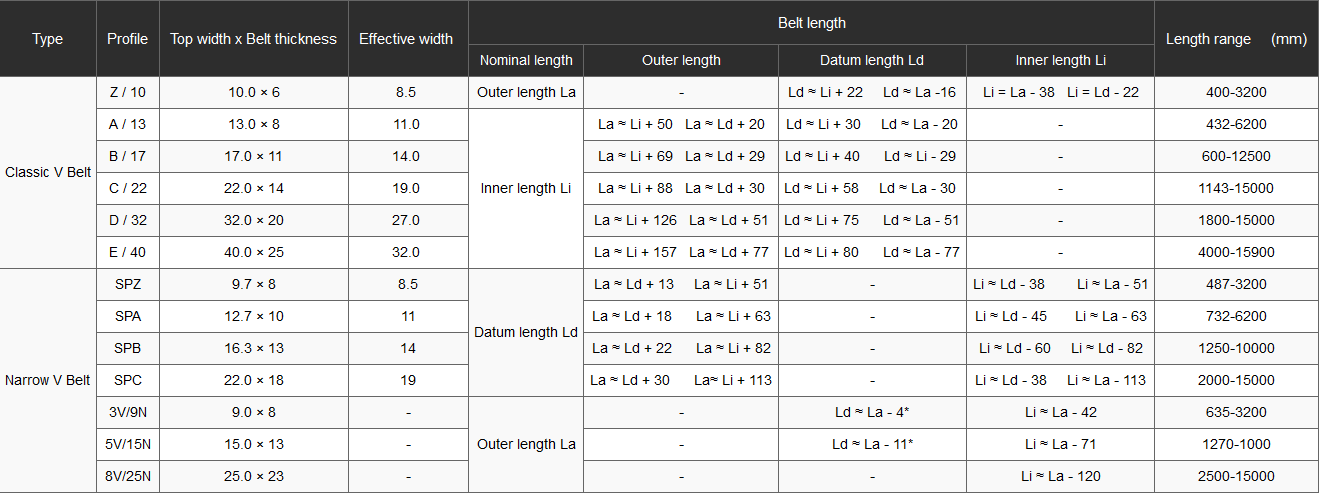The height and width of the screenshot is (494, 1320).
Task: Select the 'Narrow V Belt' type cell
Action: (48, 380)
